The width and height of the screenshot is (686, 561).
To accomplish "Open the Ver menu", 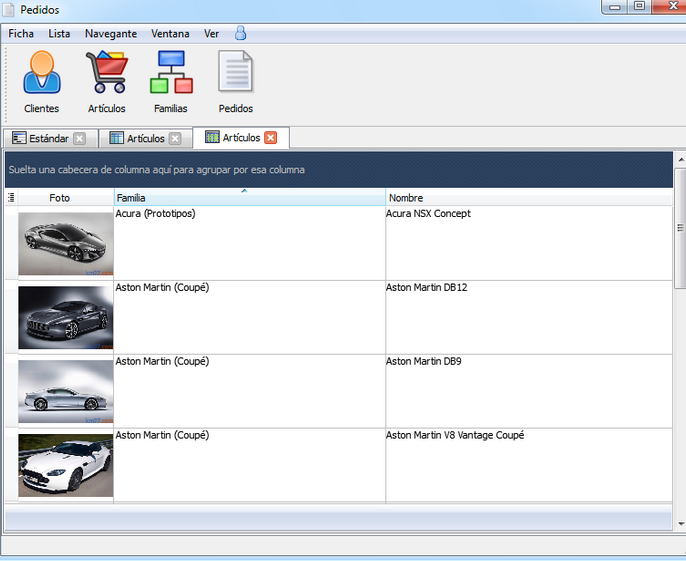I will pos(211,34).
